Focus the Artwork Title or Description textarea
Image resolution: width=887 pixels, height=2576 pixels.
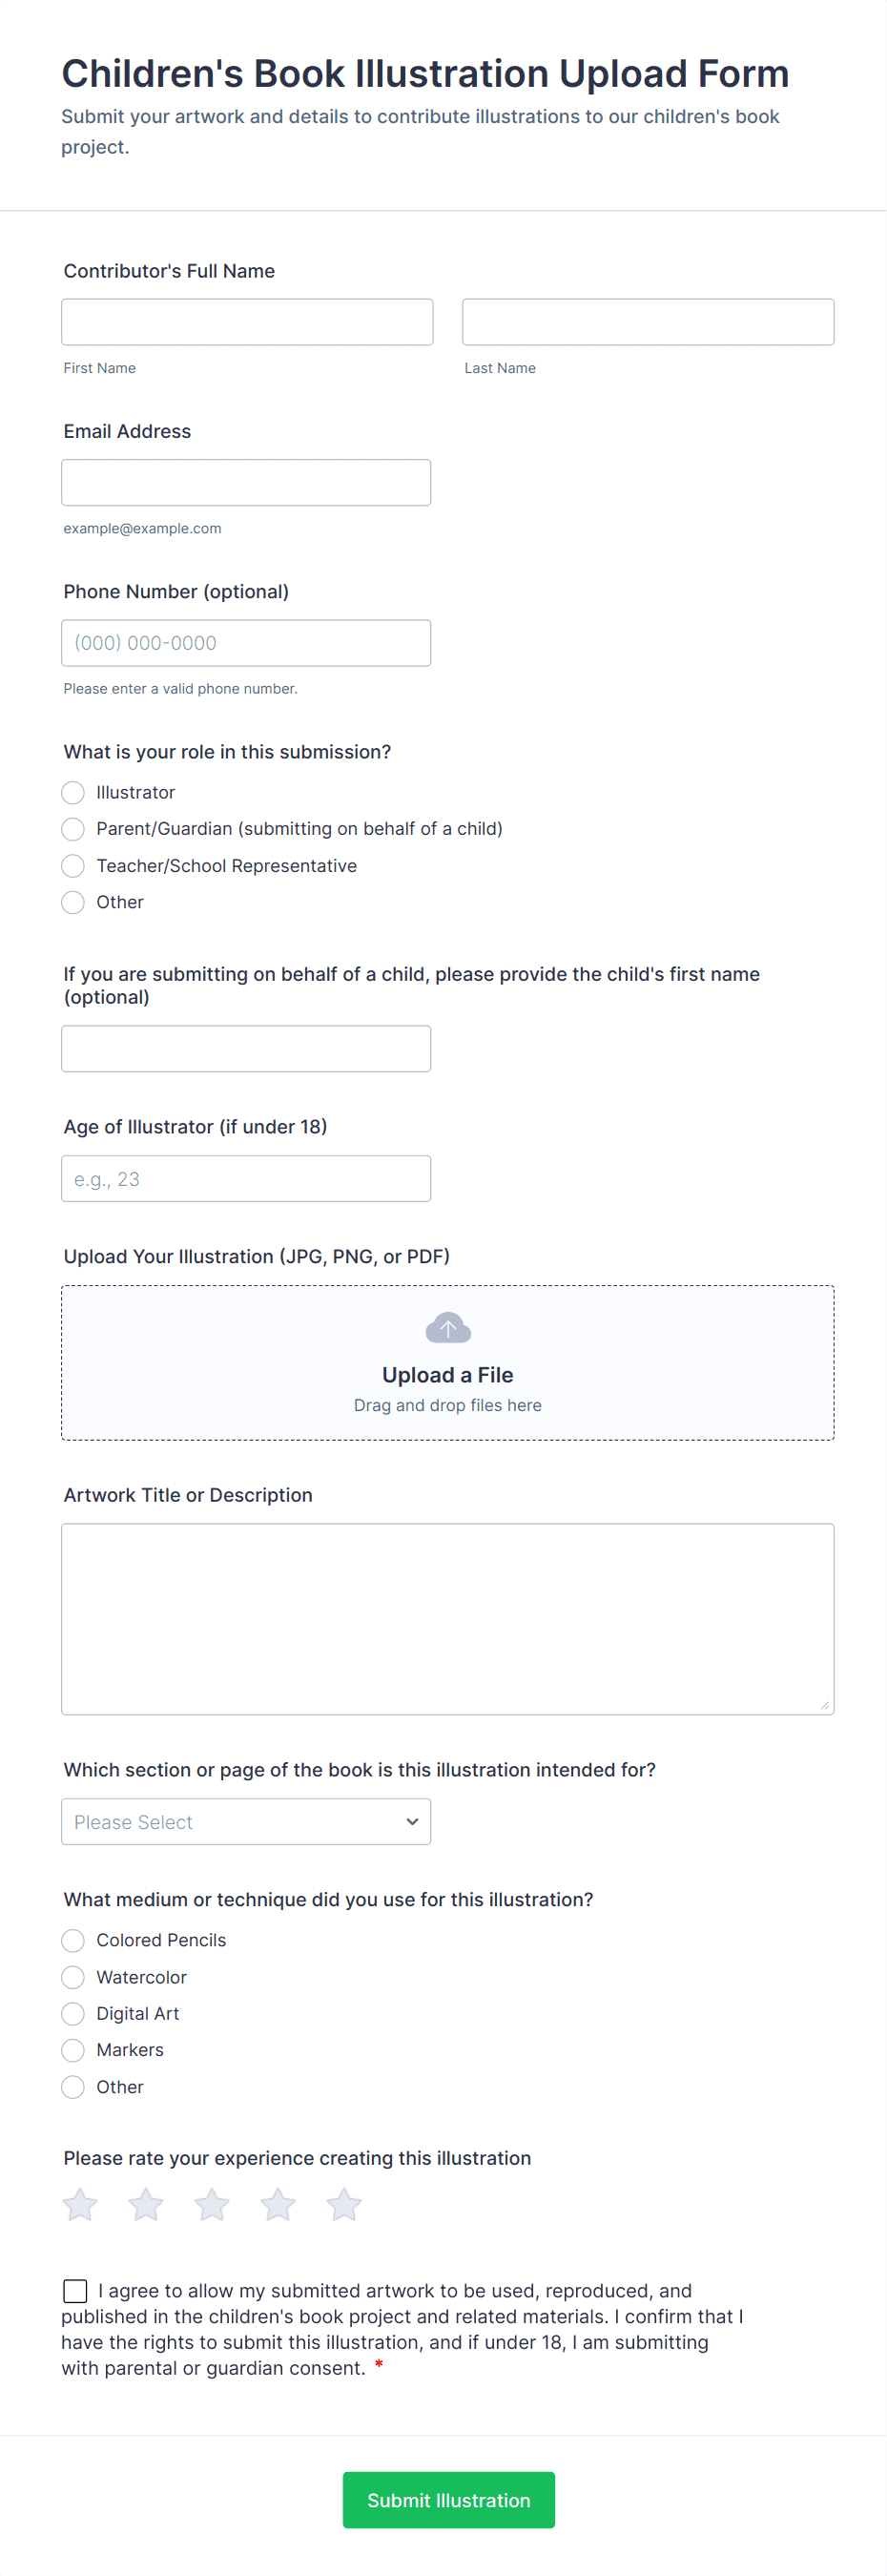(x=447, y=1618)
